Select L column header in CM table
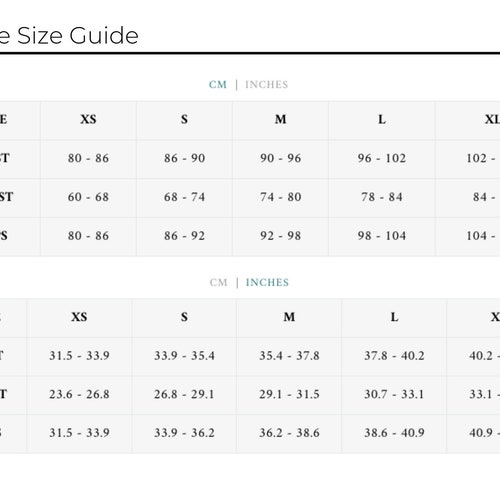This screenshot has height=500, width=500. click(382, 119)
